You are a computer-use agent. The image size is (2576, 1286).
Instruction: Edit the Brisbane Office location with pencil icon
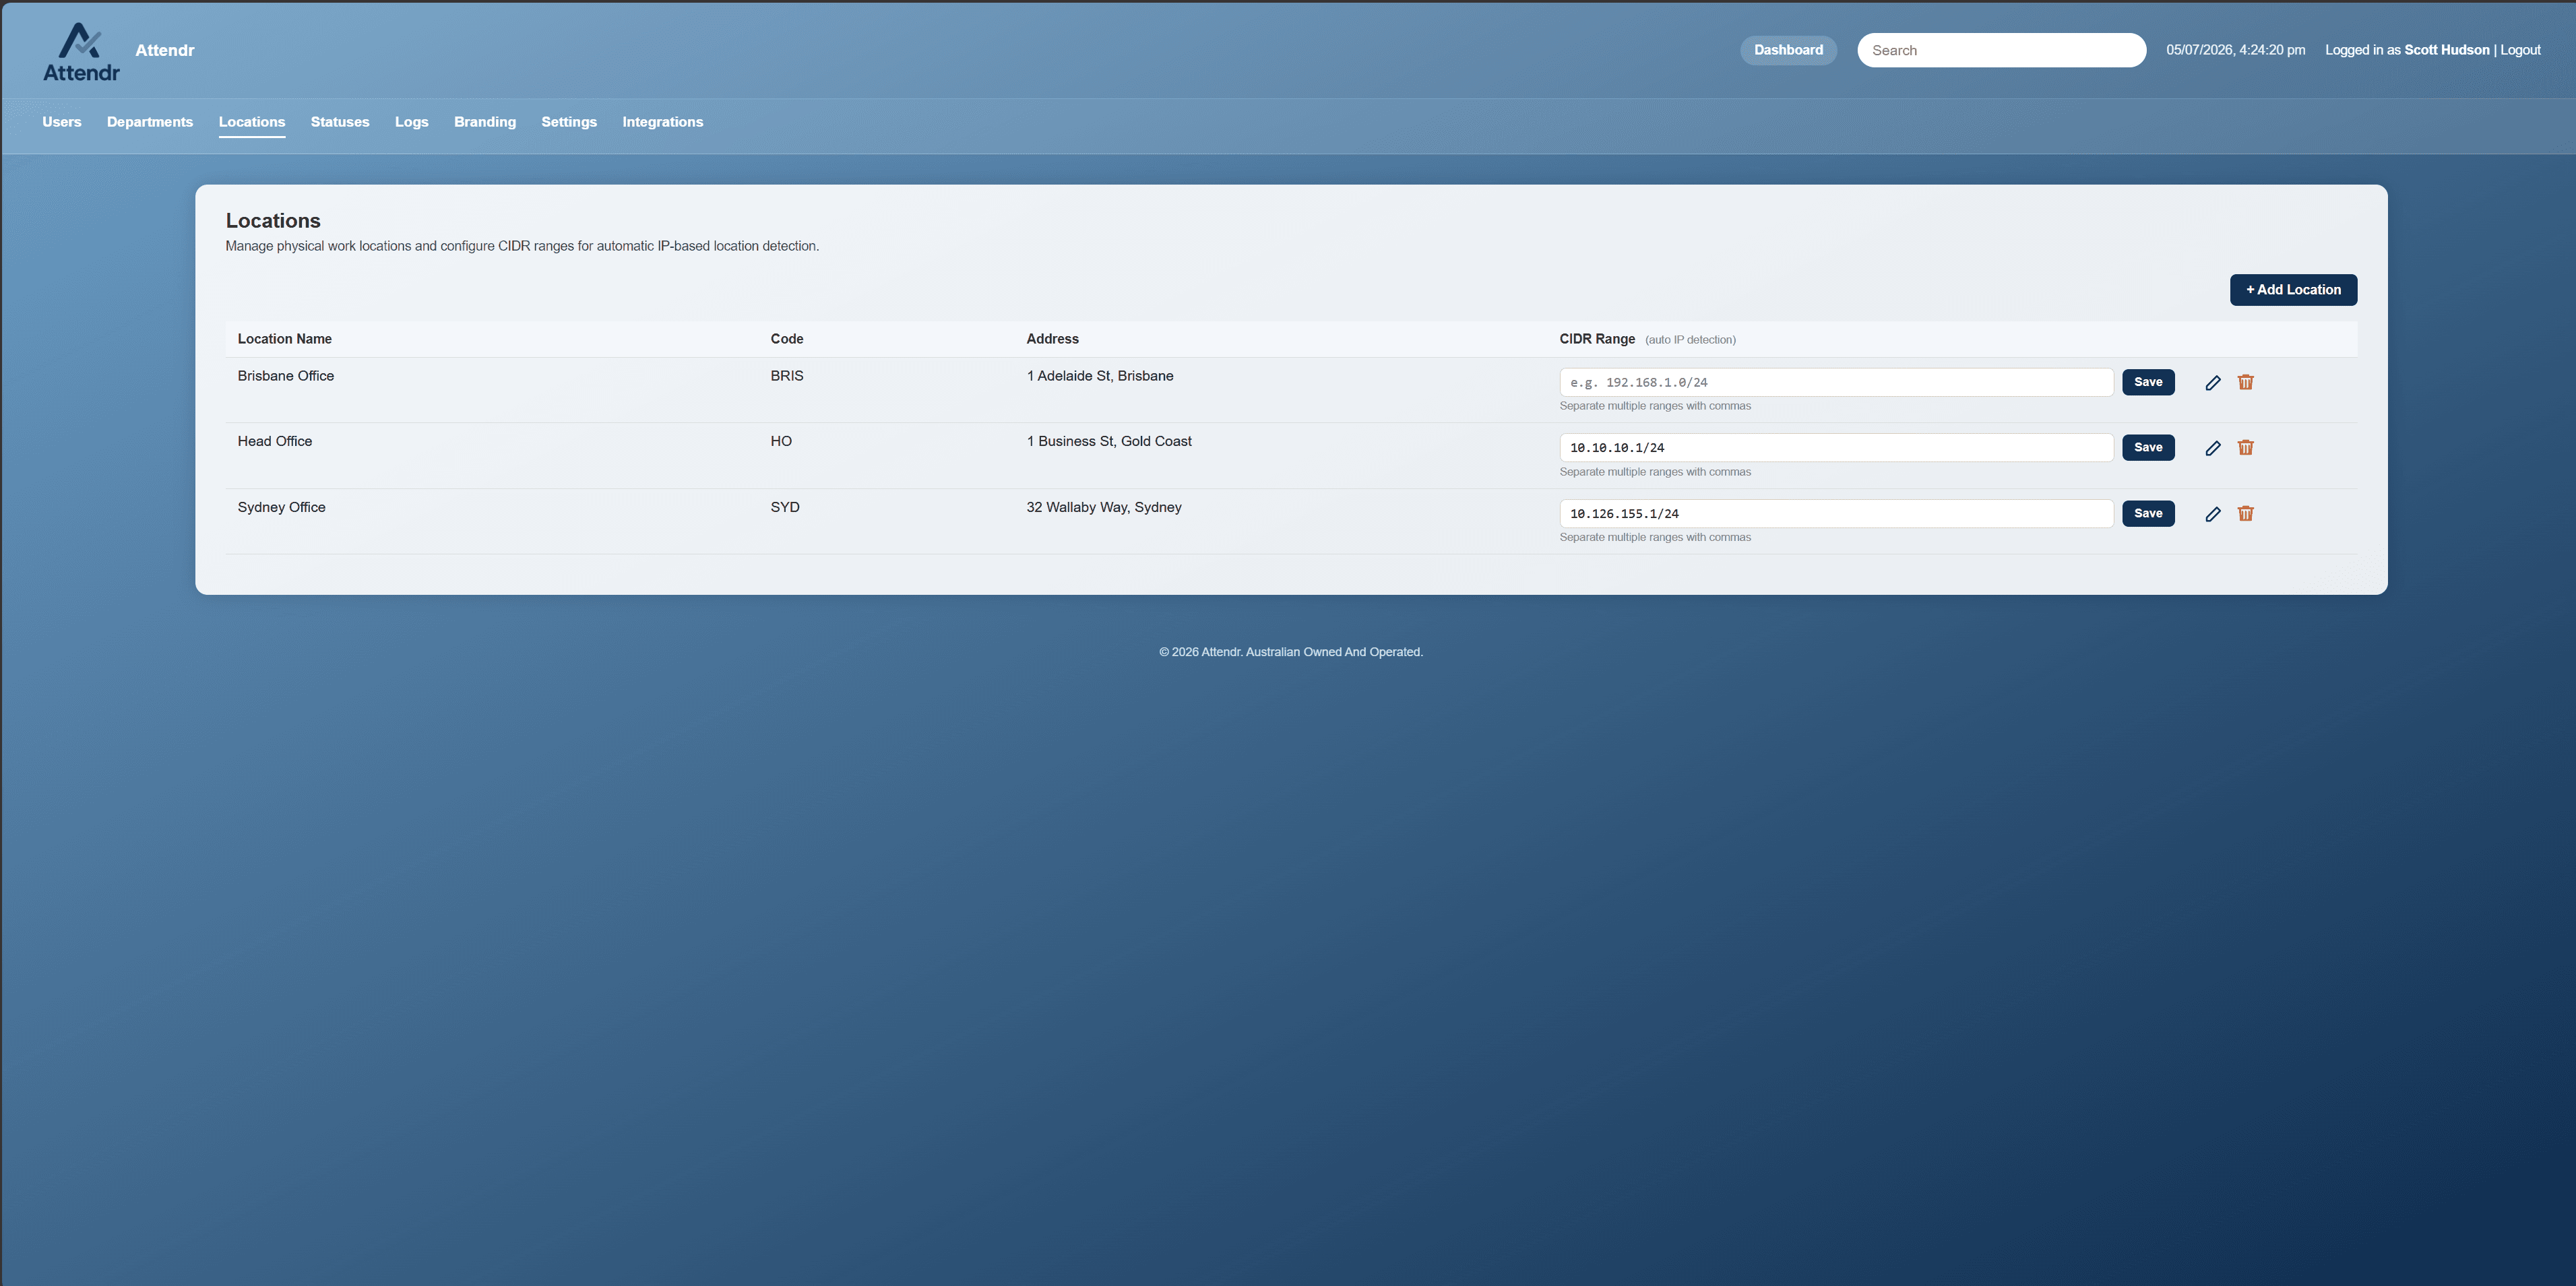click(x=2213, y=382)
